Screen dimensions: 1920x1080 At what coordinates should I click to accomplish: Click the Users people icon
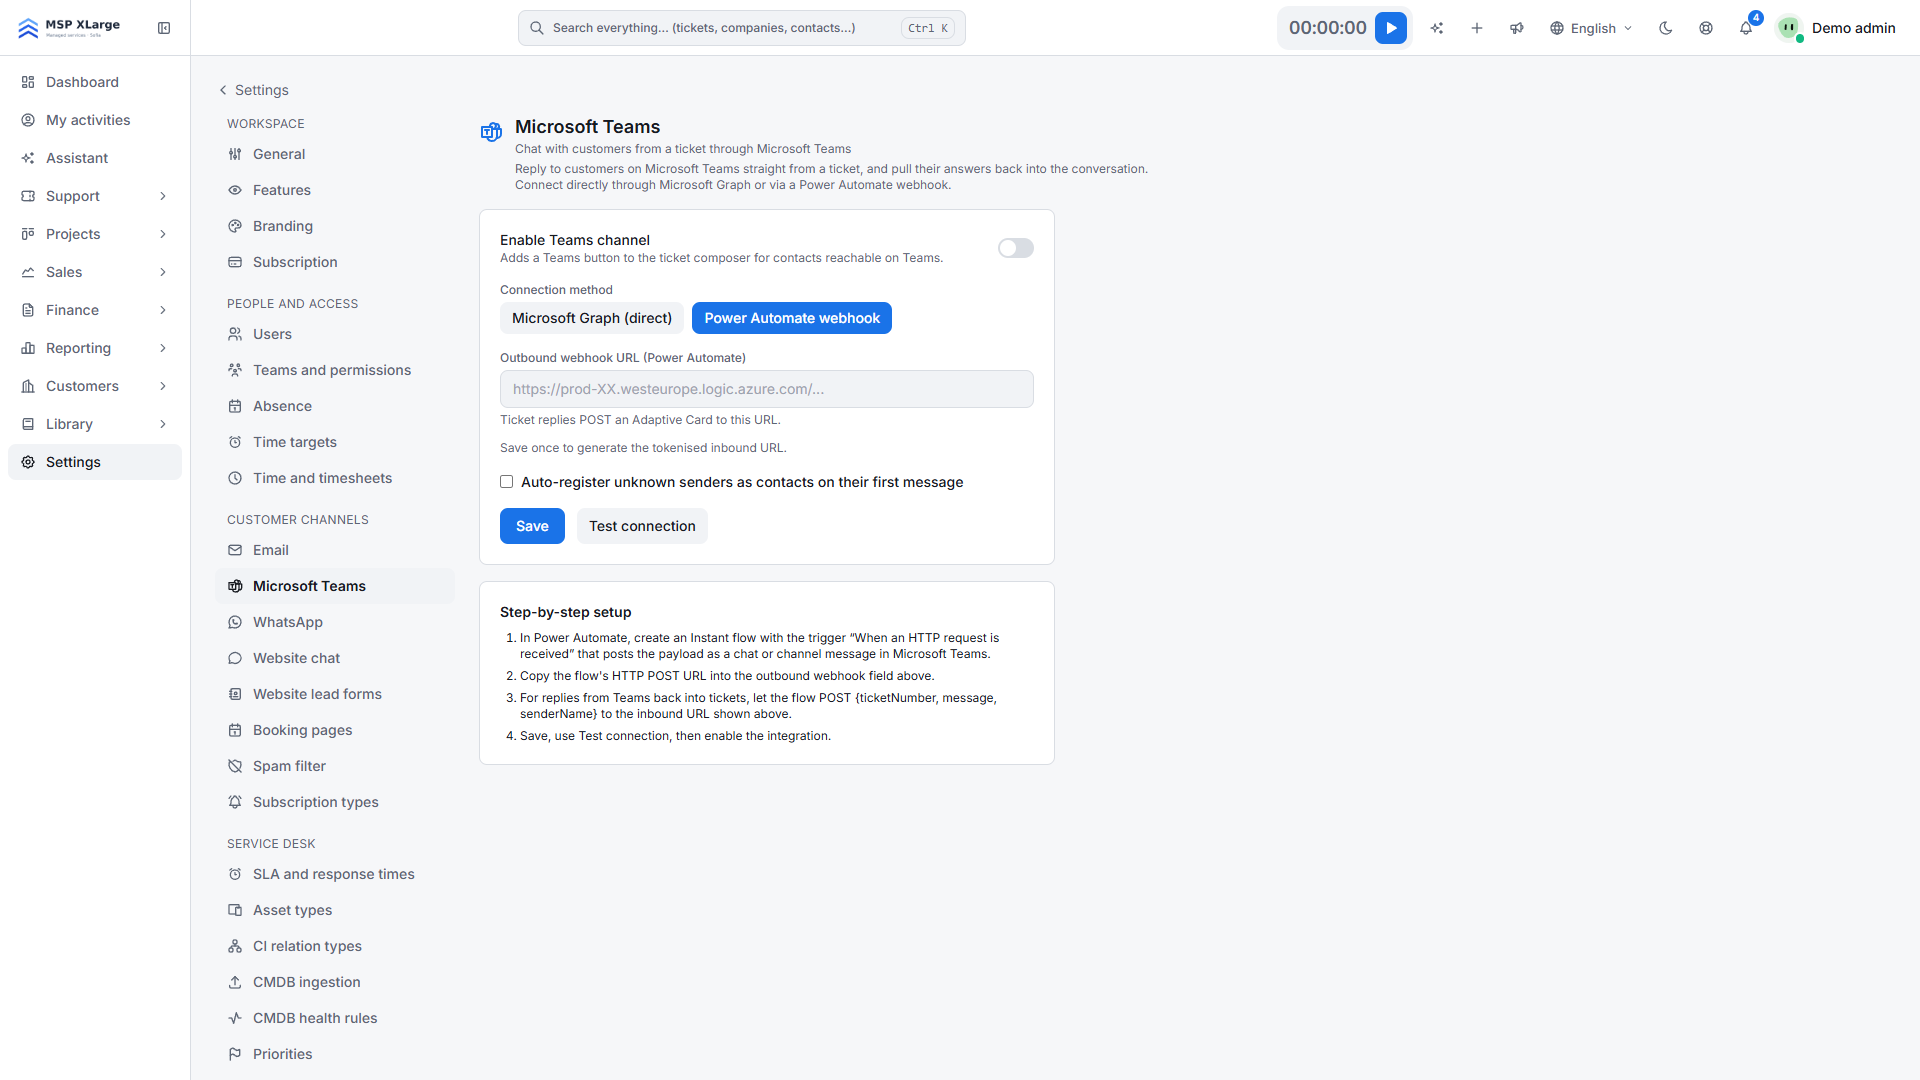click(x=235, y=334)
